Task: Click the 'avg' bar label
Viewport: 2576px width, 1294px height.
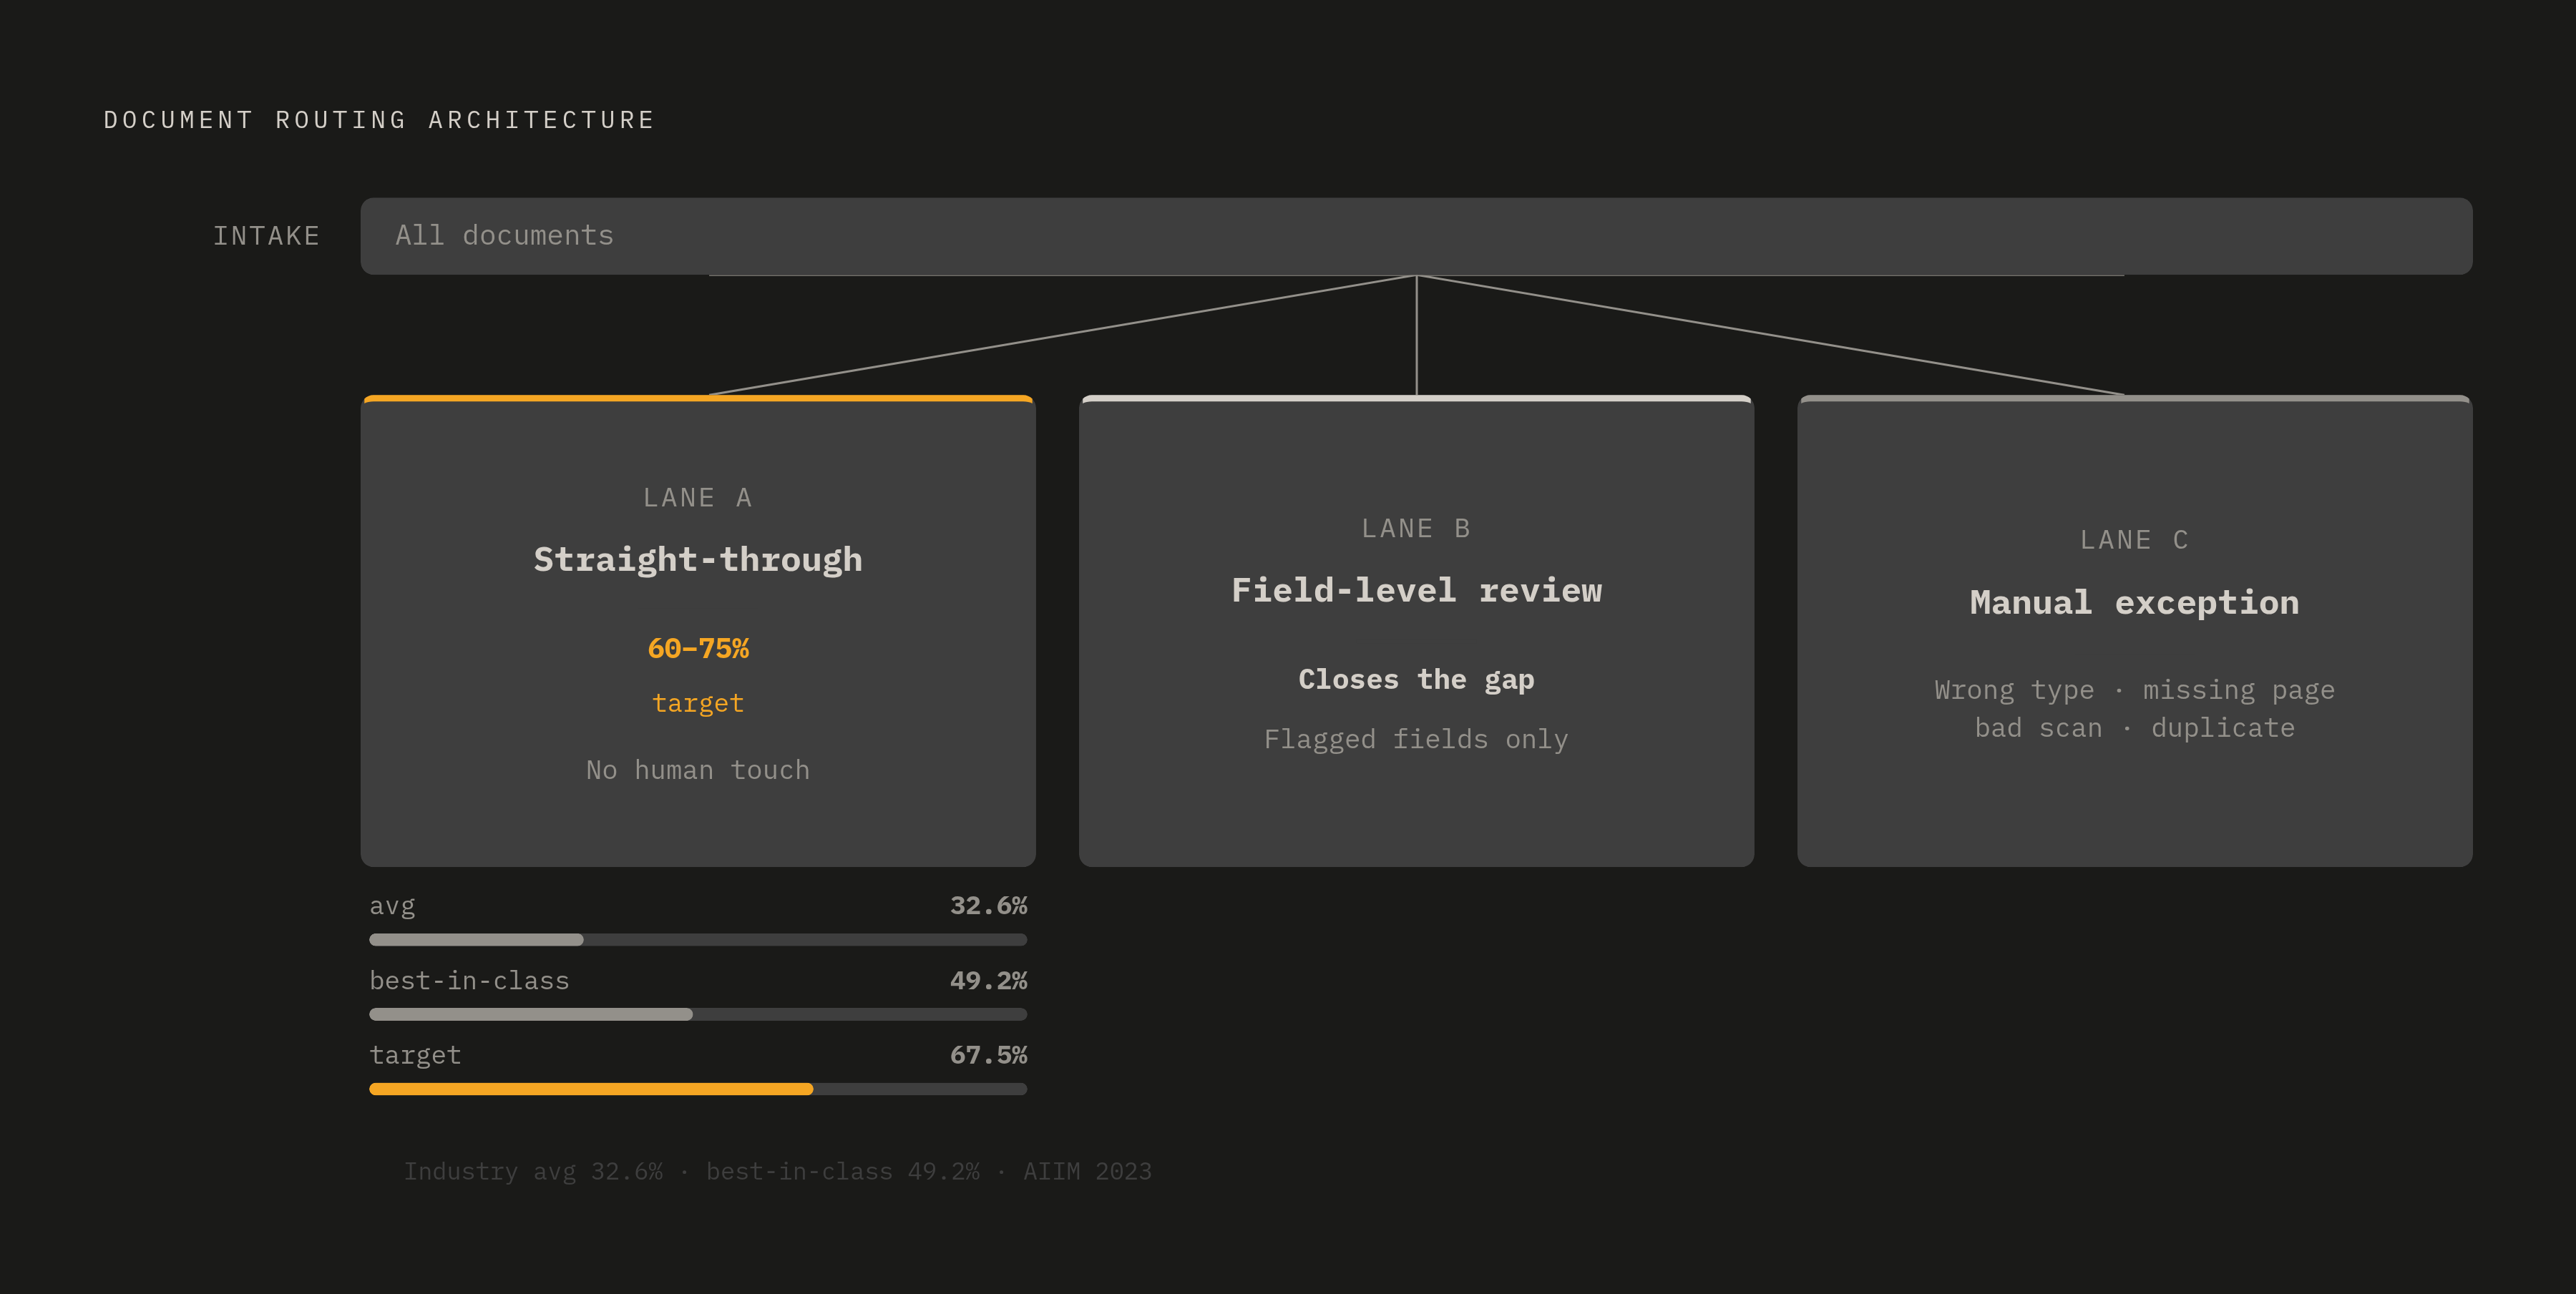Action: [x=392, y=907]
